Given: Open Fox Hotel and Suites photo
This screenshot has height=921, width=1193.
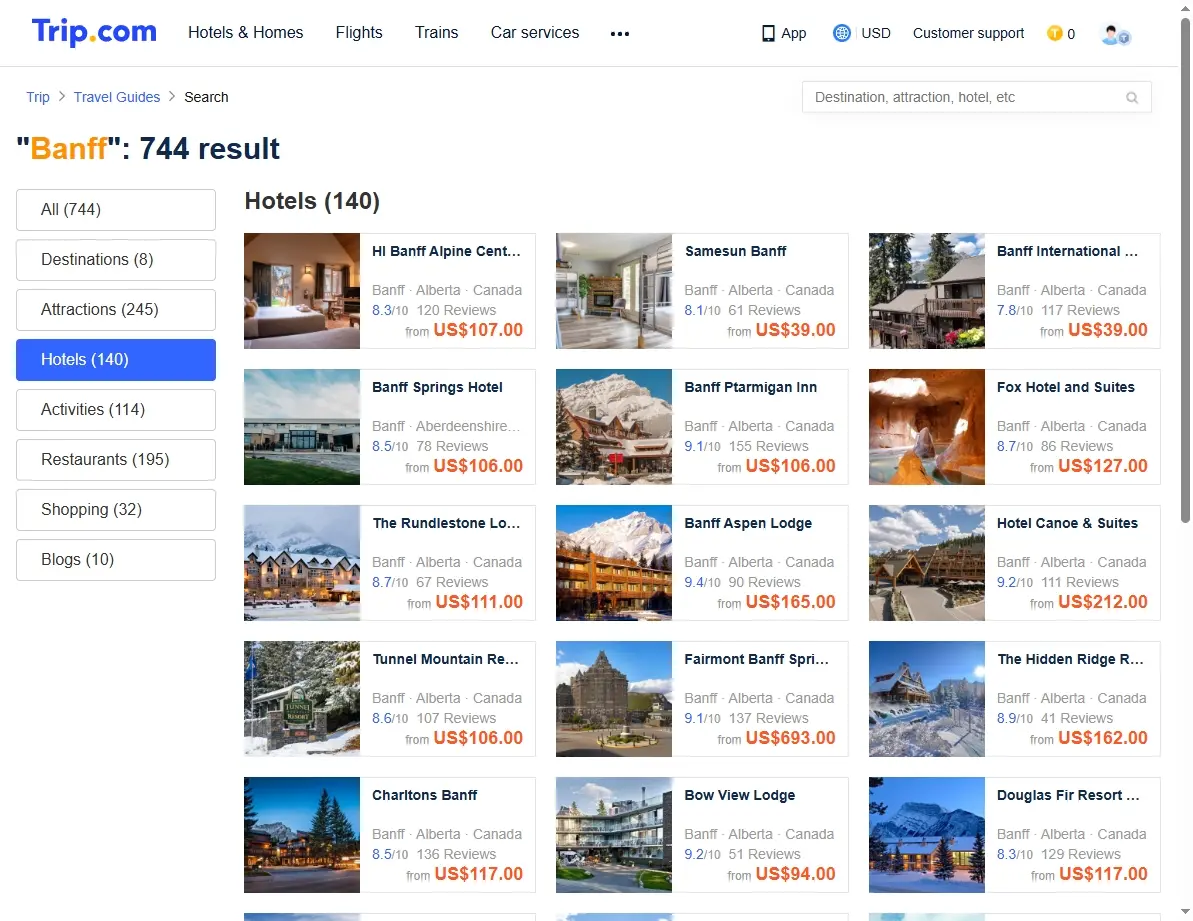Looking at the screenshot, I should [927, 427].
